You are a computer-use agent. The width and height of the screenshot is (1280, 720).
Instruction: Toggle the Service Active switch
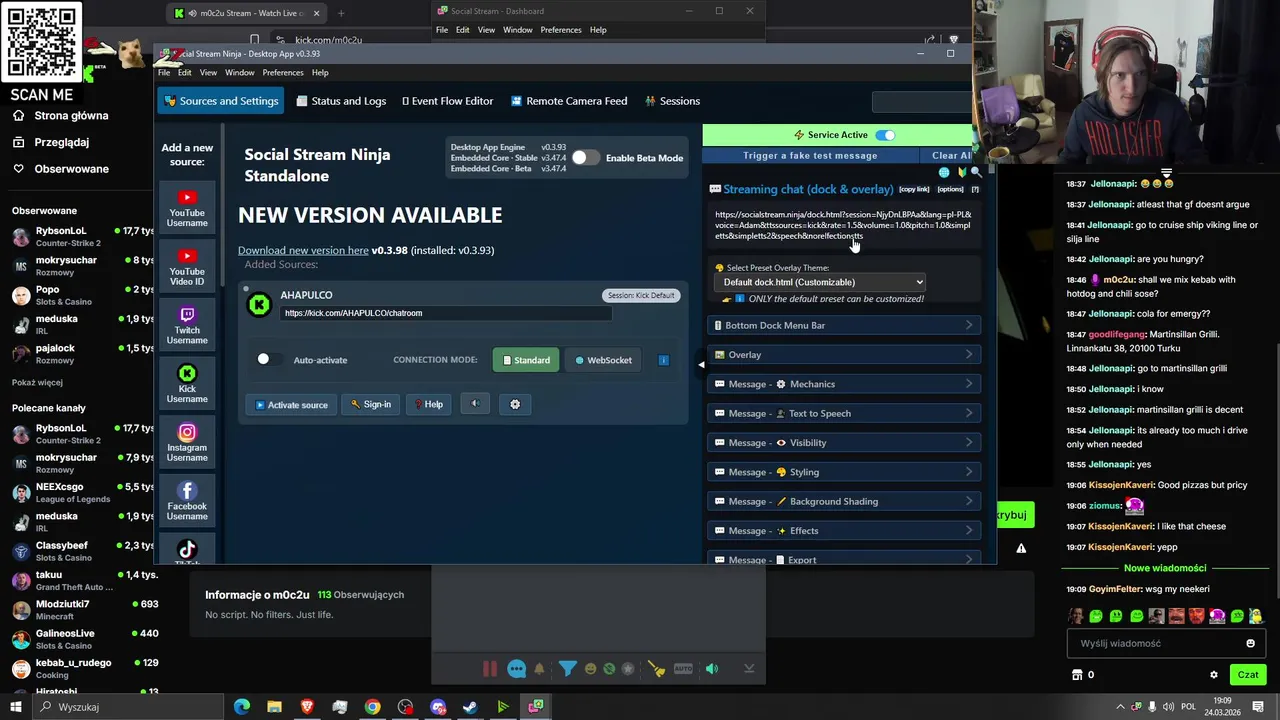tap(885, 135)
